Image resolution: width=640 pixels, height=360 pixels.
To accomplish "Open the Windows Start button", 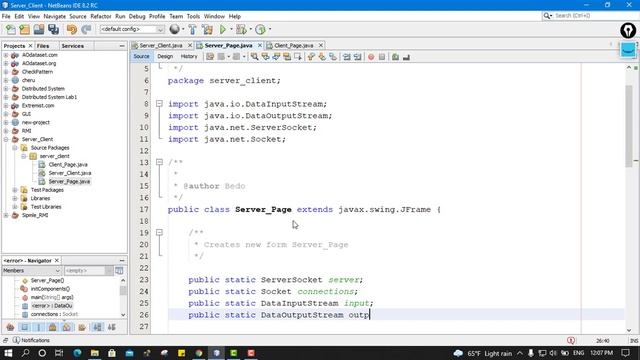I will pyautogui.click(x=8, y=353).
